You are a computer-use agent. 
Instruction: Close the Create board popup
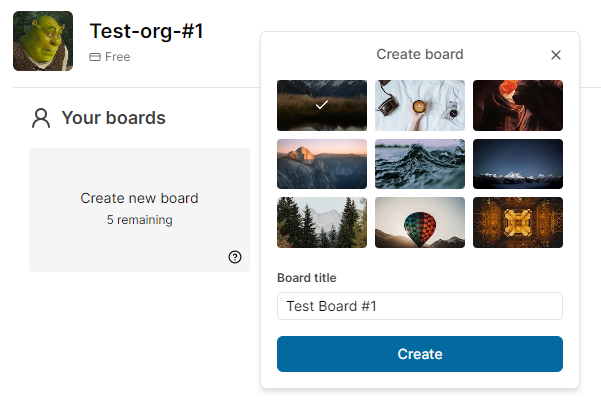[x=556, y=55]
